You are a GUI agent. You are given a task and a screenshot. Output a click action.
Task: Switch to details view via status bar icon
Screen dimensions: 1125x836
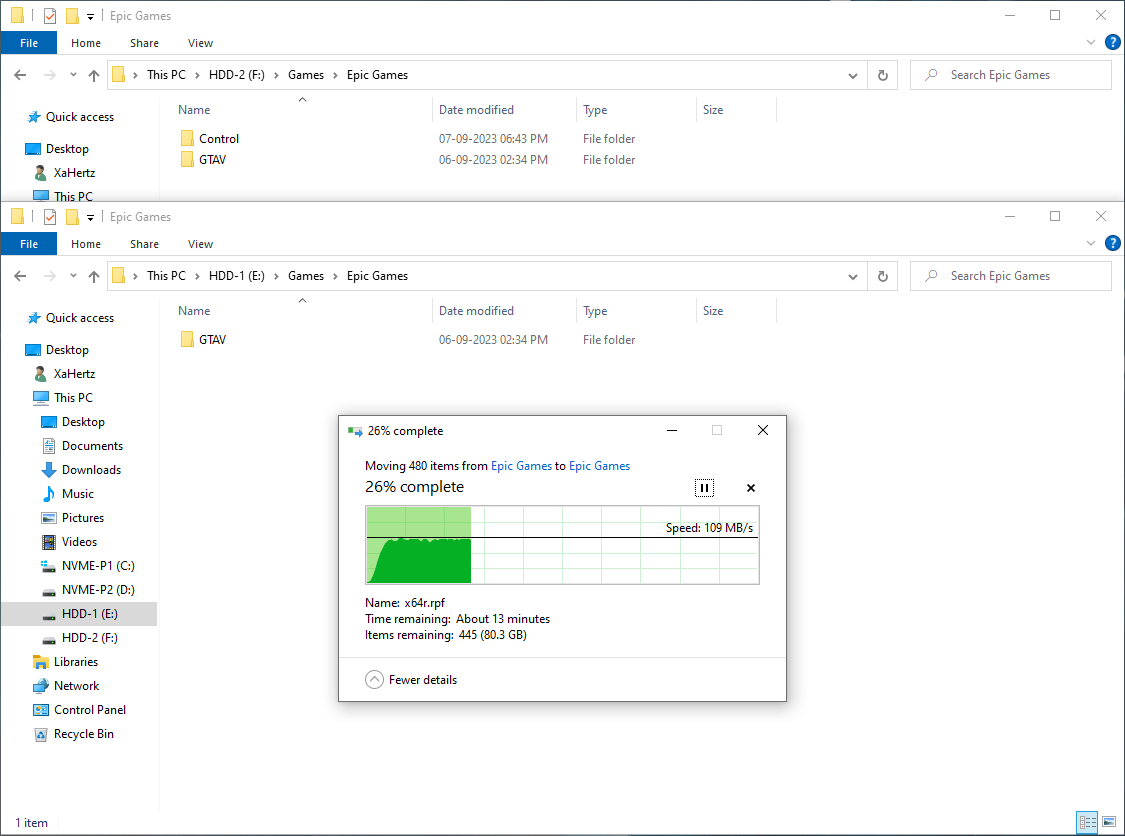tap(1088, 822)
